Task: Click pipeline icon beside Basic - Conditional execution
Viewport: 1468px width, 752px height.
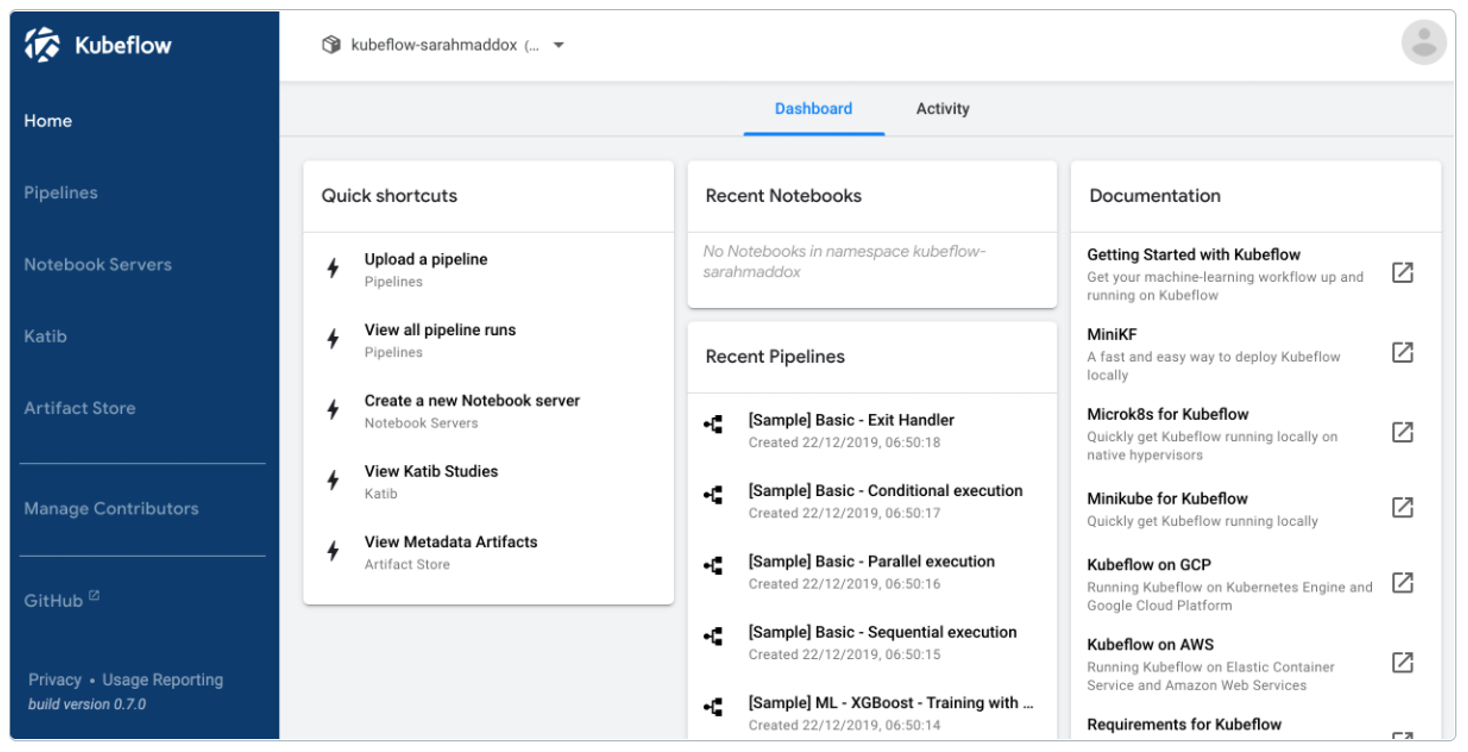Action: tap(713, 495)
